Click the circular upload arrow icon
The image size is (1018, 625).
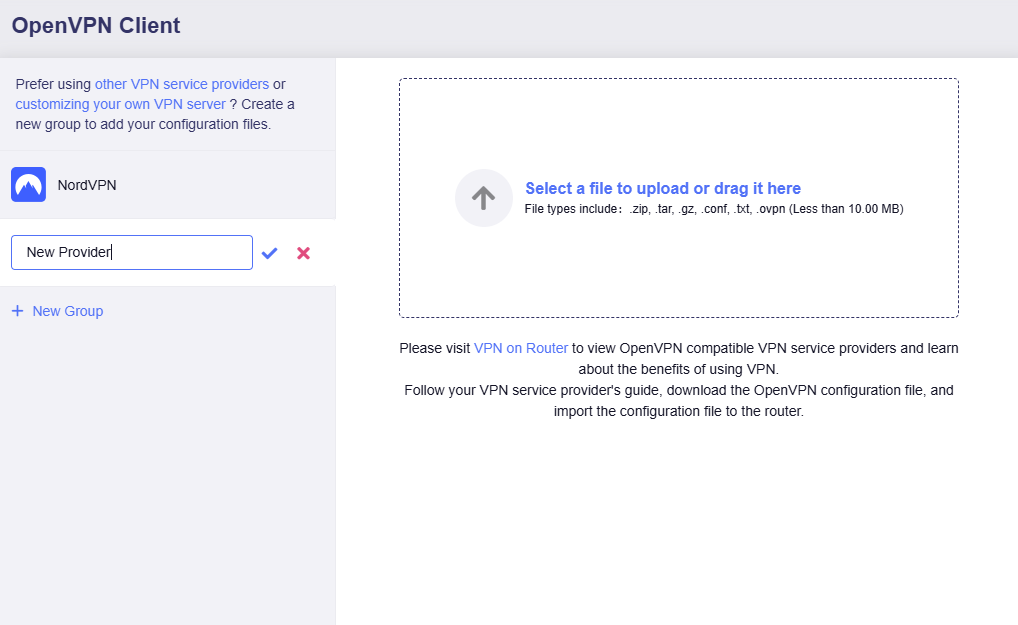(x=483, y=198)
